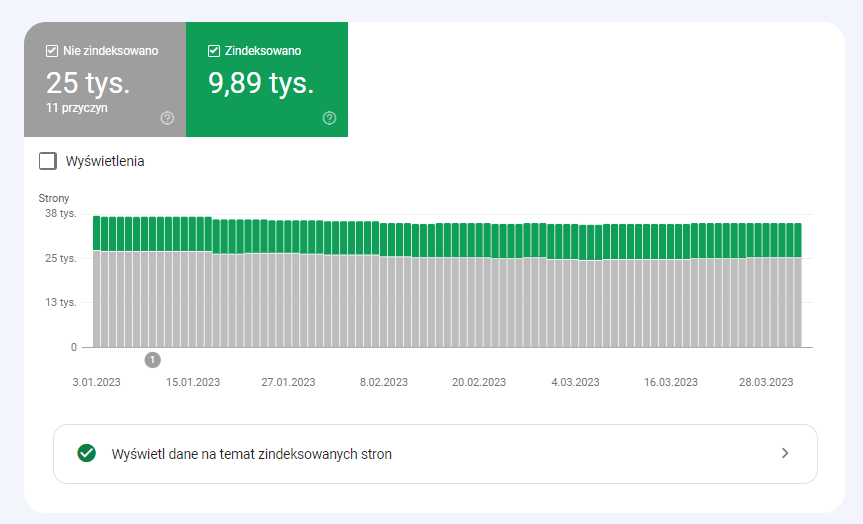
Task: Click the green checkmark status icon
Action: [87, 453]
